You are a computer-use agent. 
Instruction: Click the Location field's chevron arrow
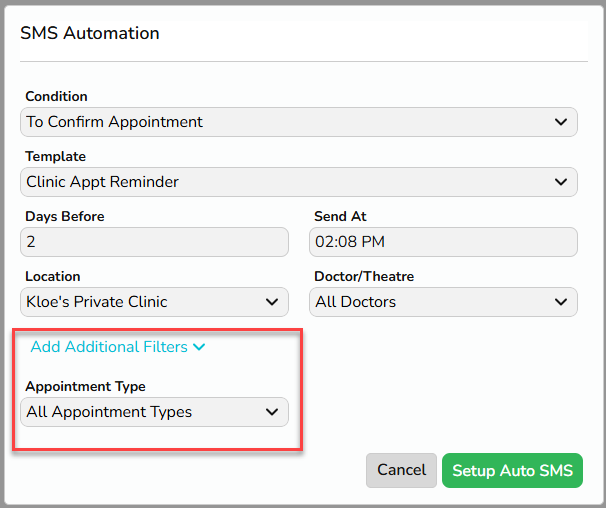pyautogui.click(x=272, y=302)
